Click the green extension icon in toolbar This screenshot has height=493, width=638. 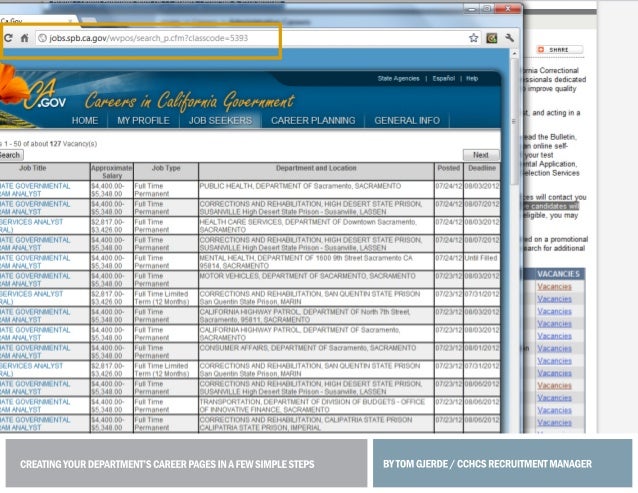492,38
